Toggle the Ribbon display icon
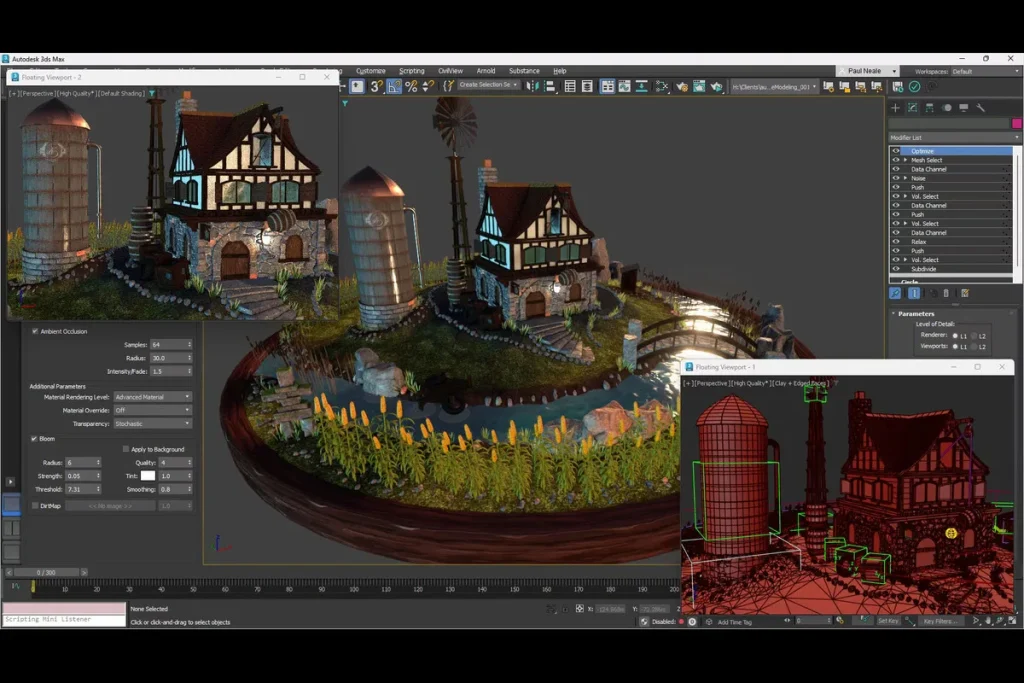This screenshot has width=1024, height=683. point(607,86)
